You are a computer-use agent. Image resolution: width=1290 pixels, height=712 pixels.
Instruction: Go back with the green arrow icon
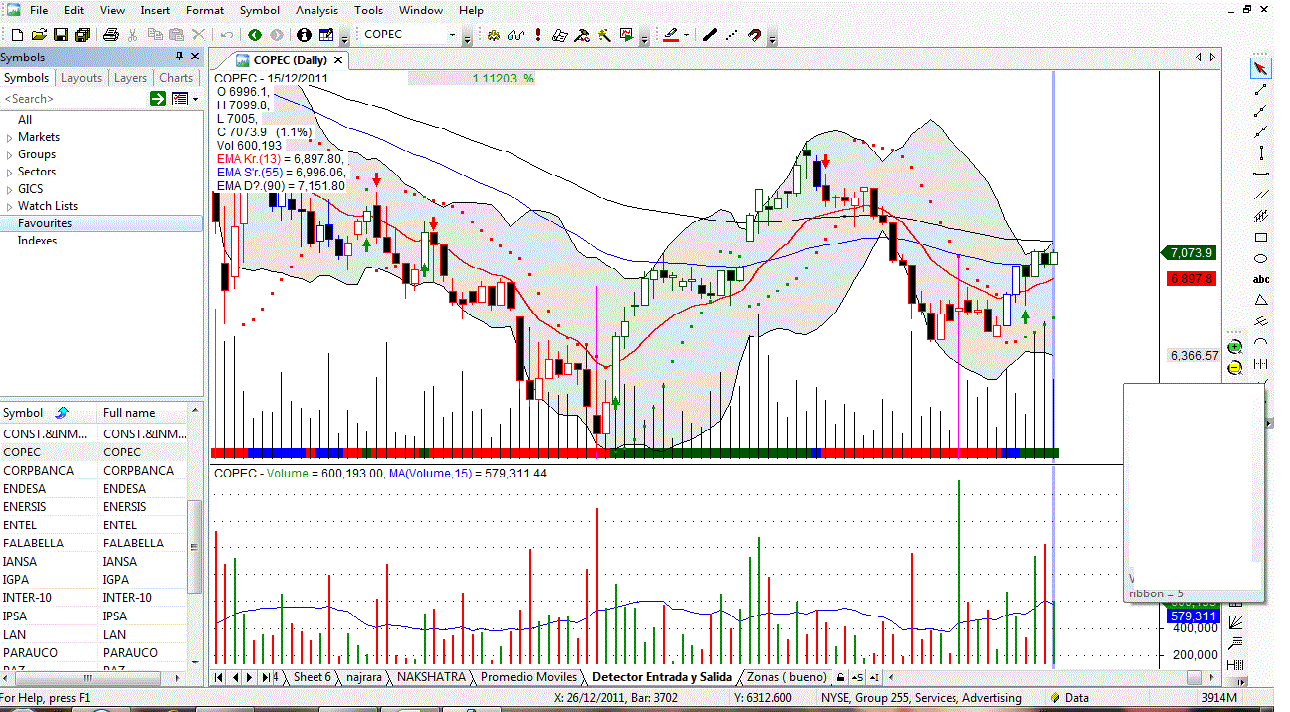[255, 34]
